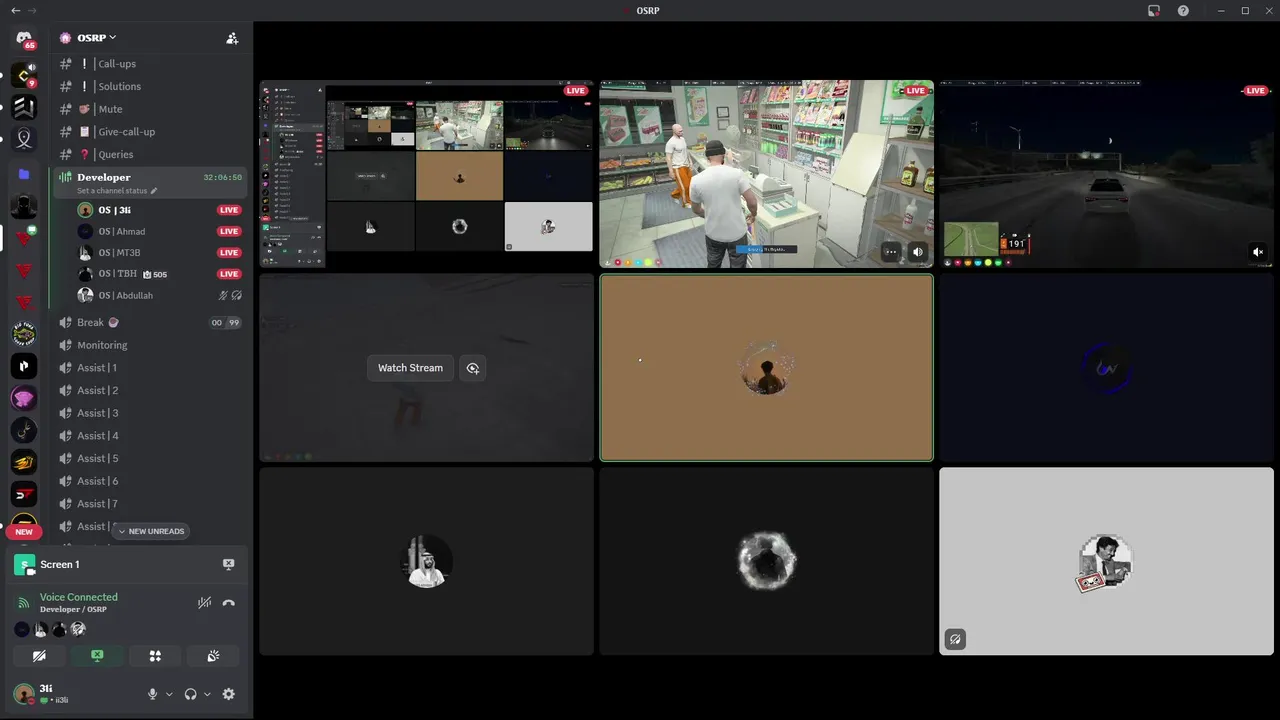Select the light gray participant tile
1280x720 pixels.
point(1106,561)
